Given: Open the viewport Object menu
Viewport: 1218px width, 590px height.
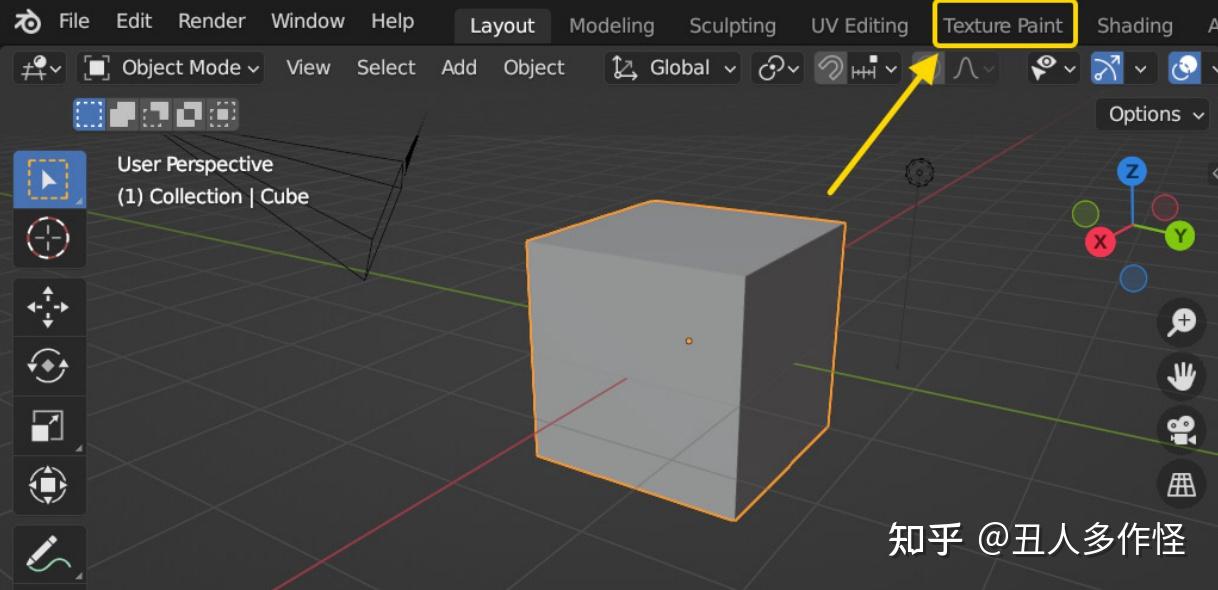Looking at the screenshot, I should pyautogui.click(x=534, y=68).
